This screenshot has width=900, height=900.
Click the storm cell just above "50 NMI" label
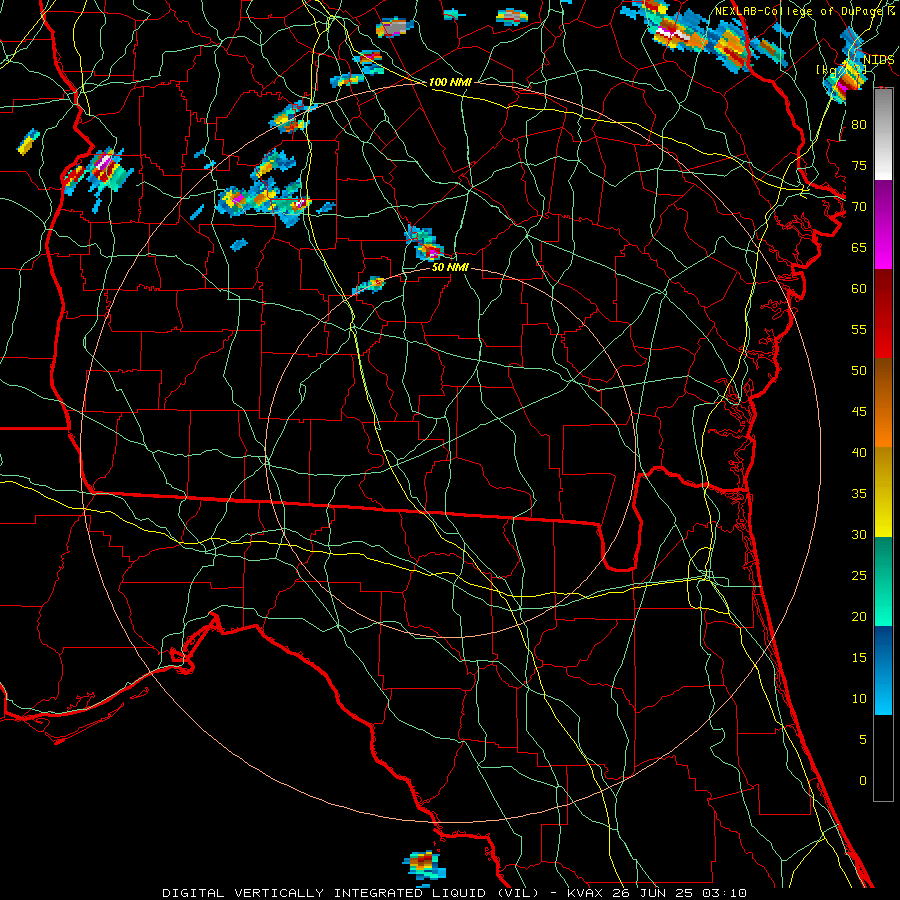[424, 244]
